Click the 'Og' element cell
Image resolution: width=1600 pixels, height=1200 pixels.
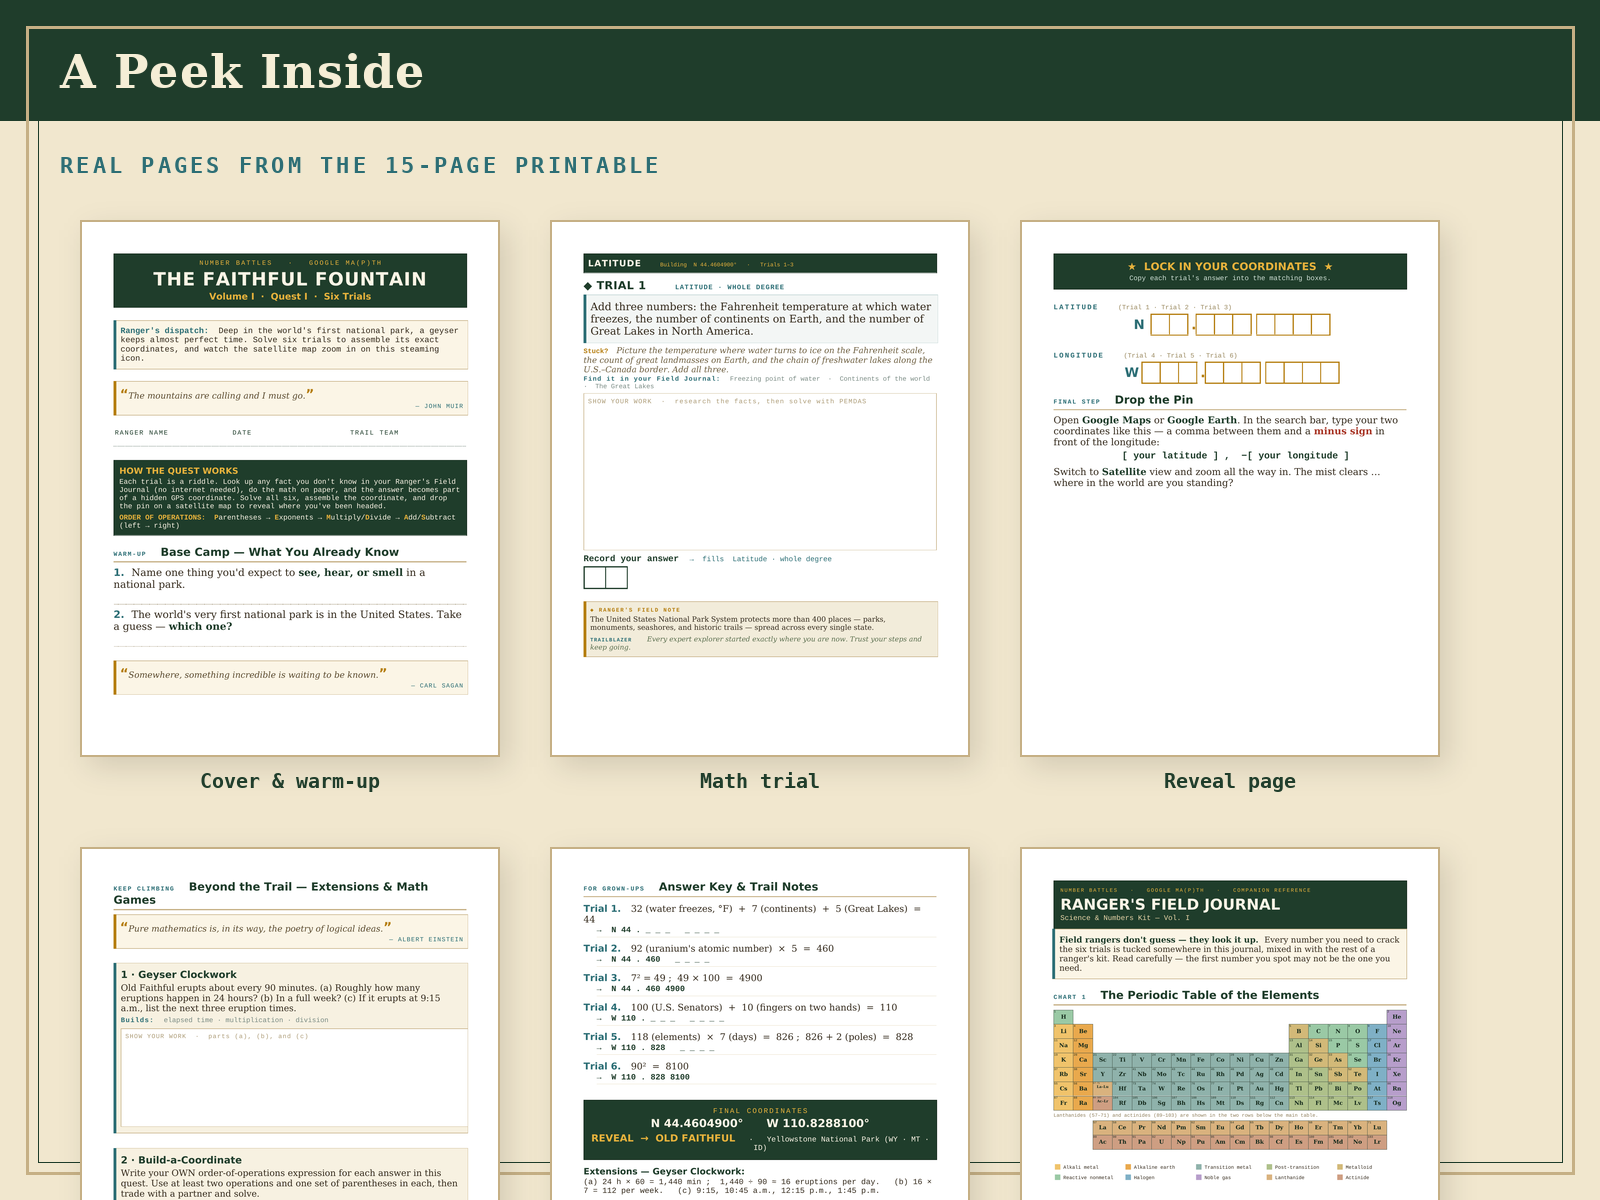pos(1396,1103)
